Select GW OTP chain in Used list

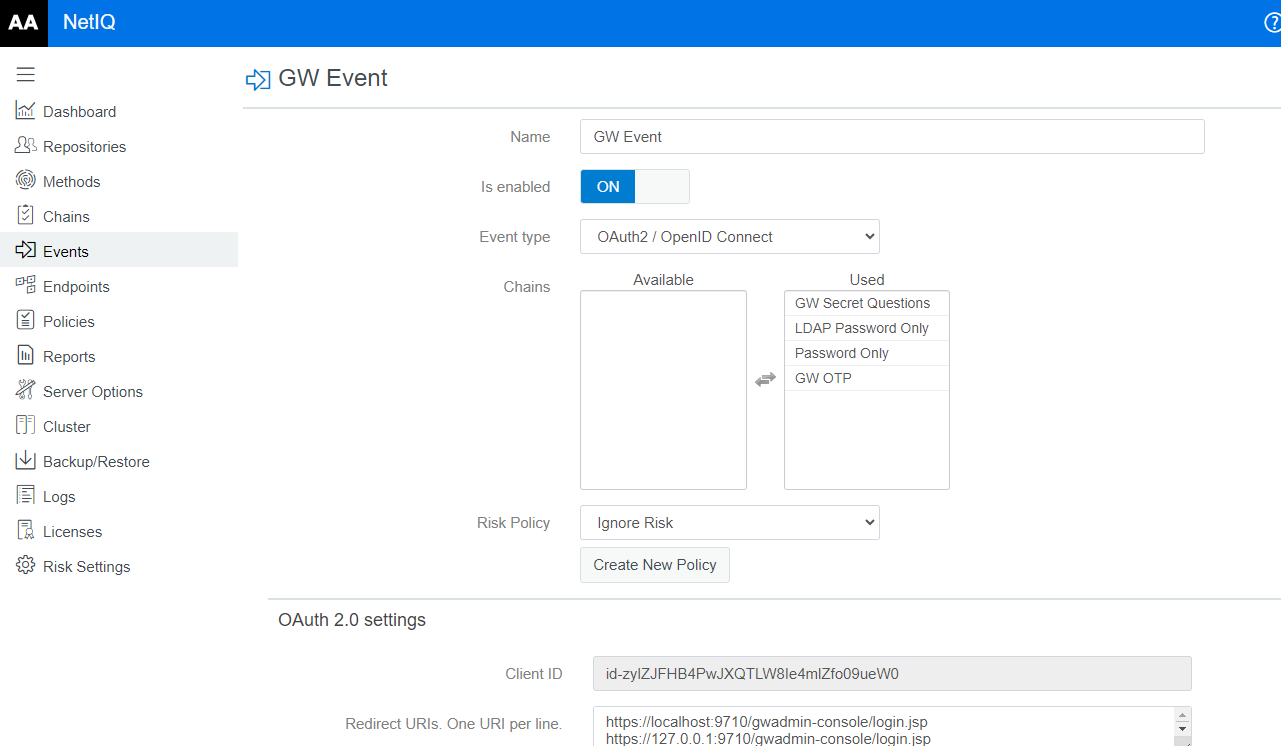click(867, 378)
